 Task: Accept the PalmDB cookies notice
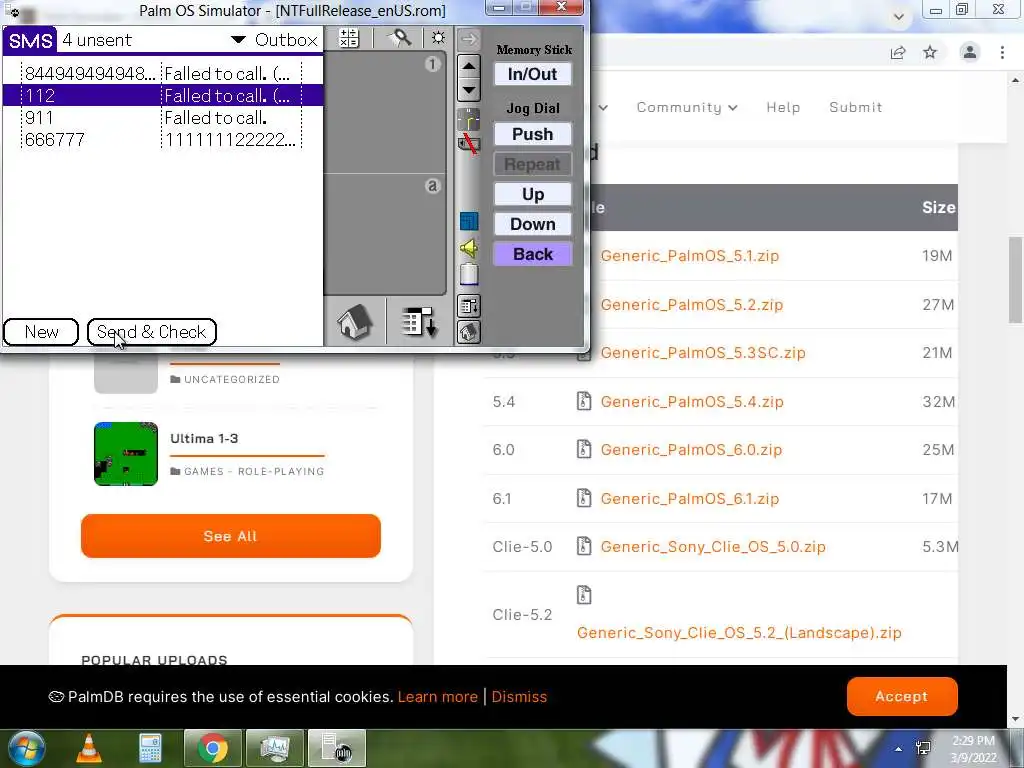(x=902, y=697)
